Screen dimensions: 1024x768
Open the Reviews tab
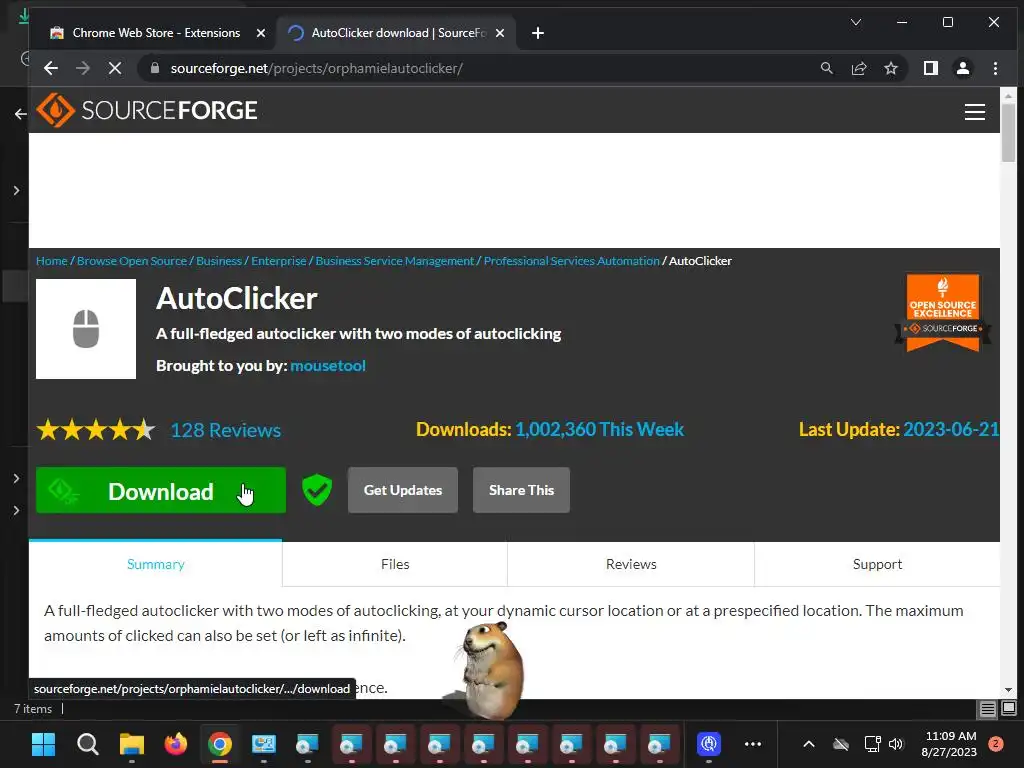click(631, 564)
